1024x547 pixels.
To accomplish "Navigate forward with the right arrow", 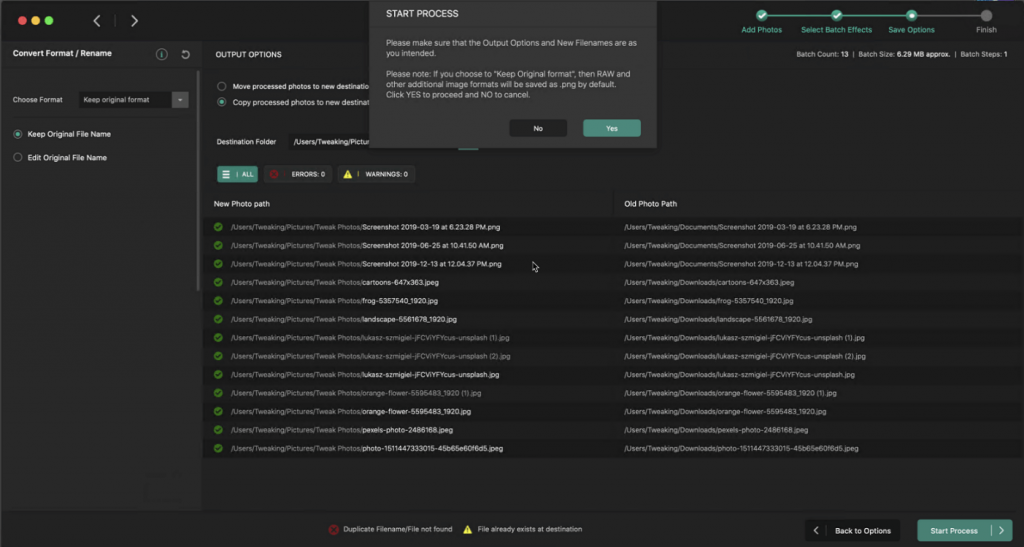I will coord(134,21).
